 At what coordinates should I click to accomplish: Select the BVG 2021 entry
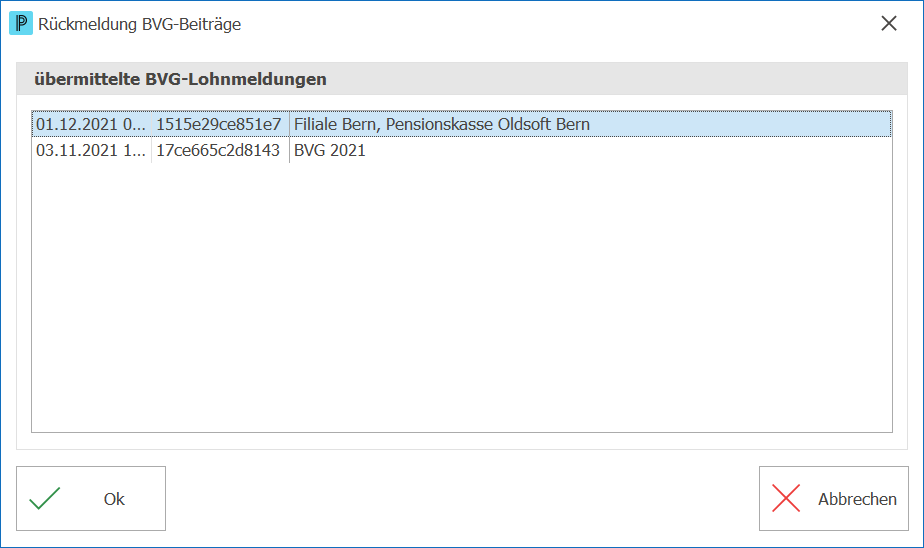click(x=590, y=150)
